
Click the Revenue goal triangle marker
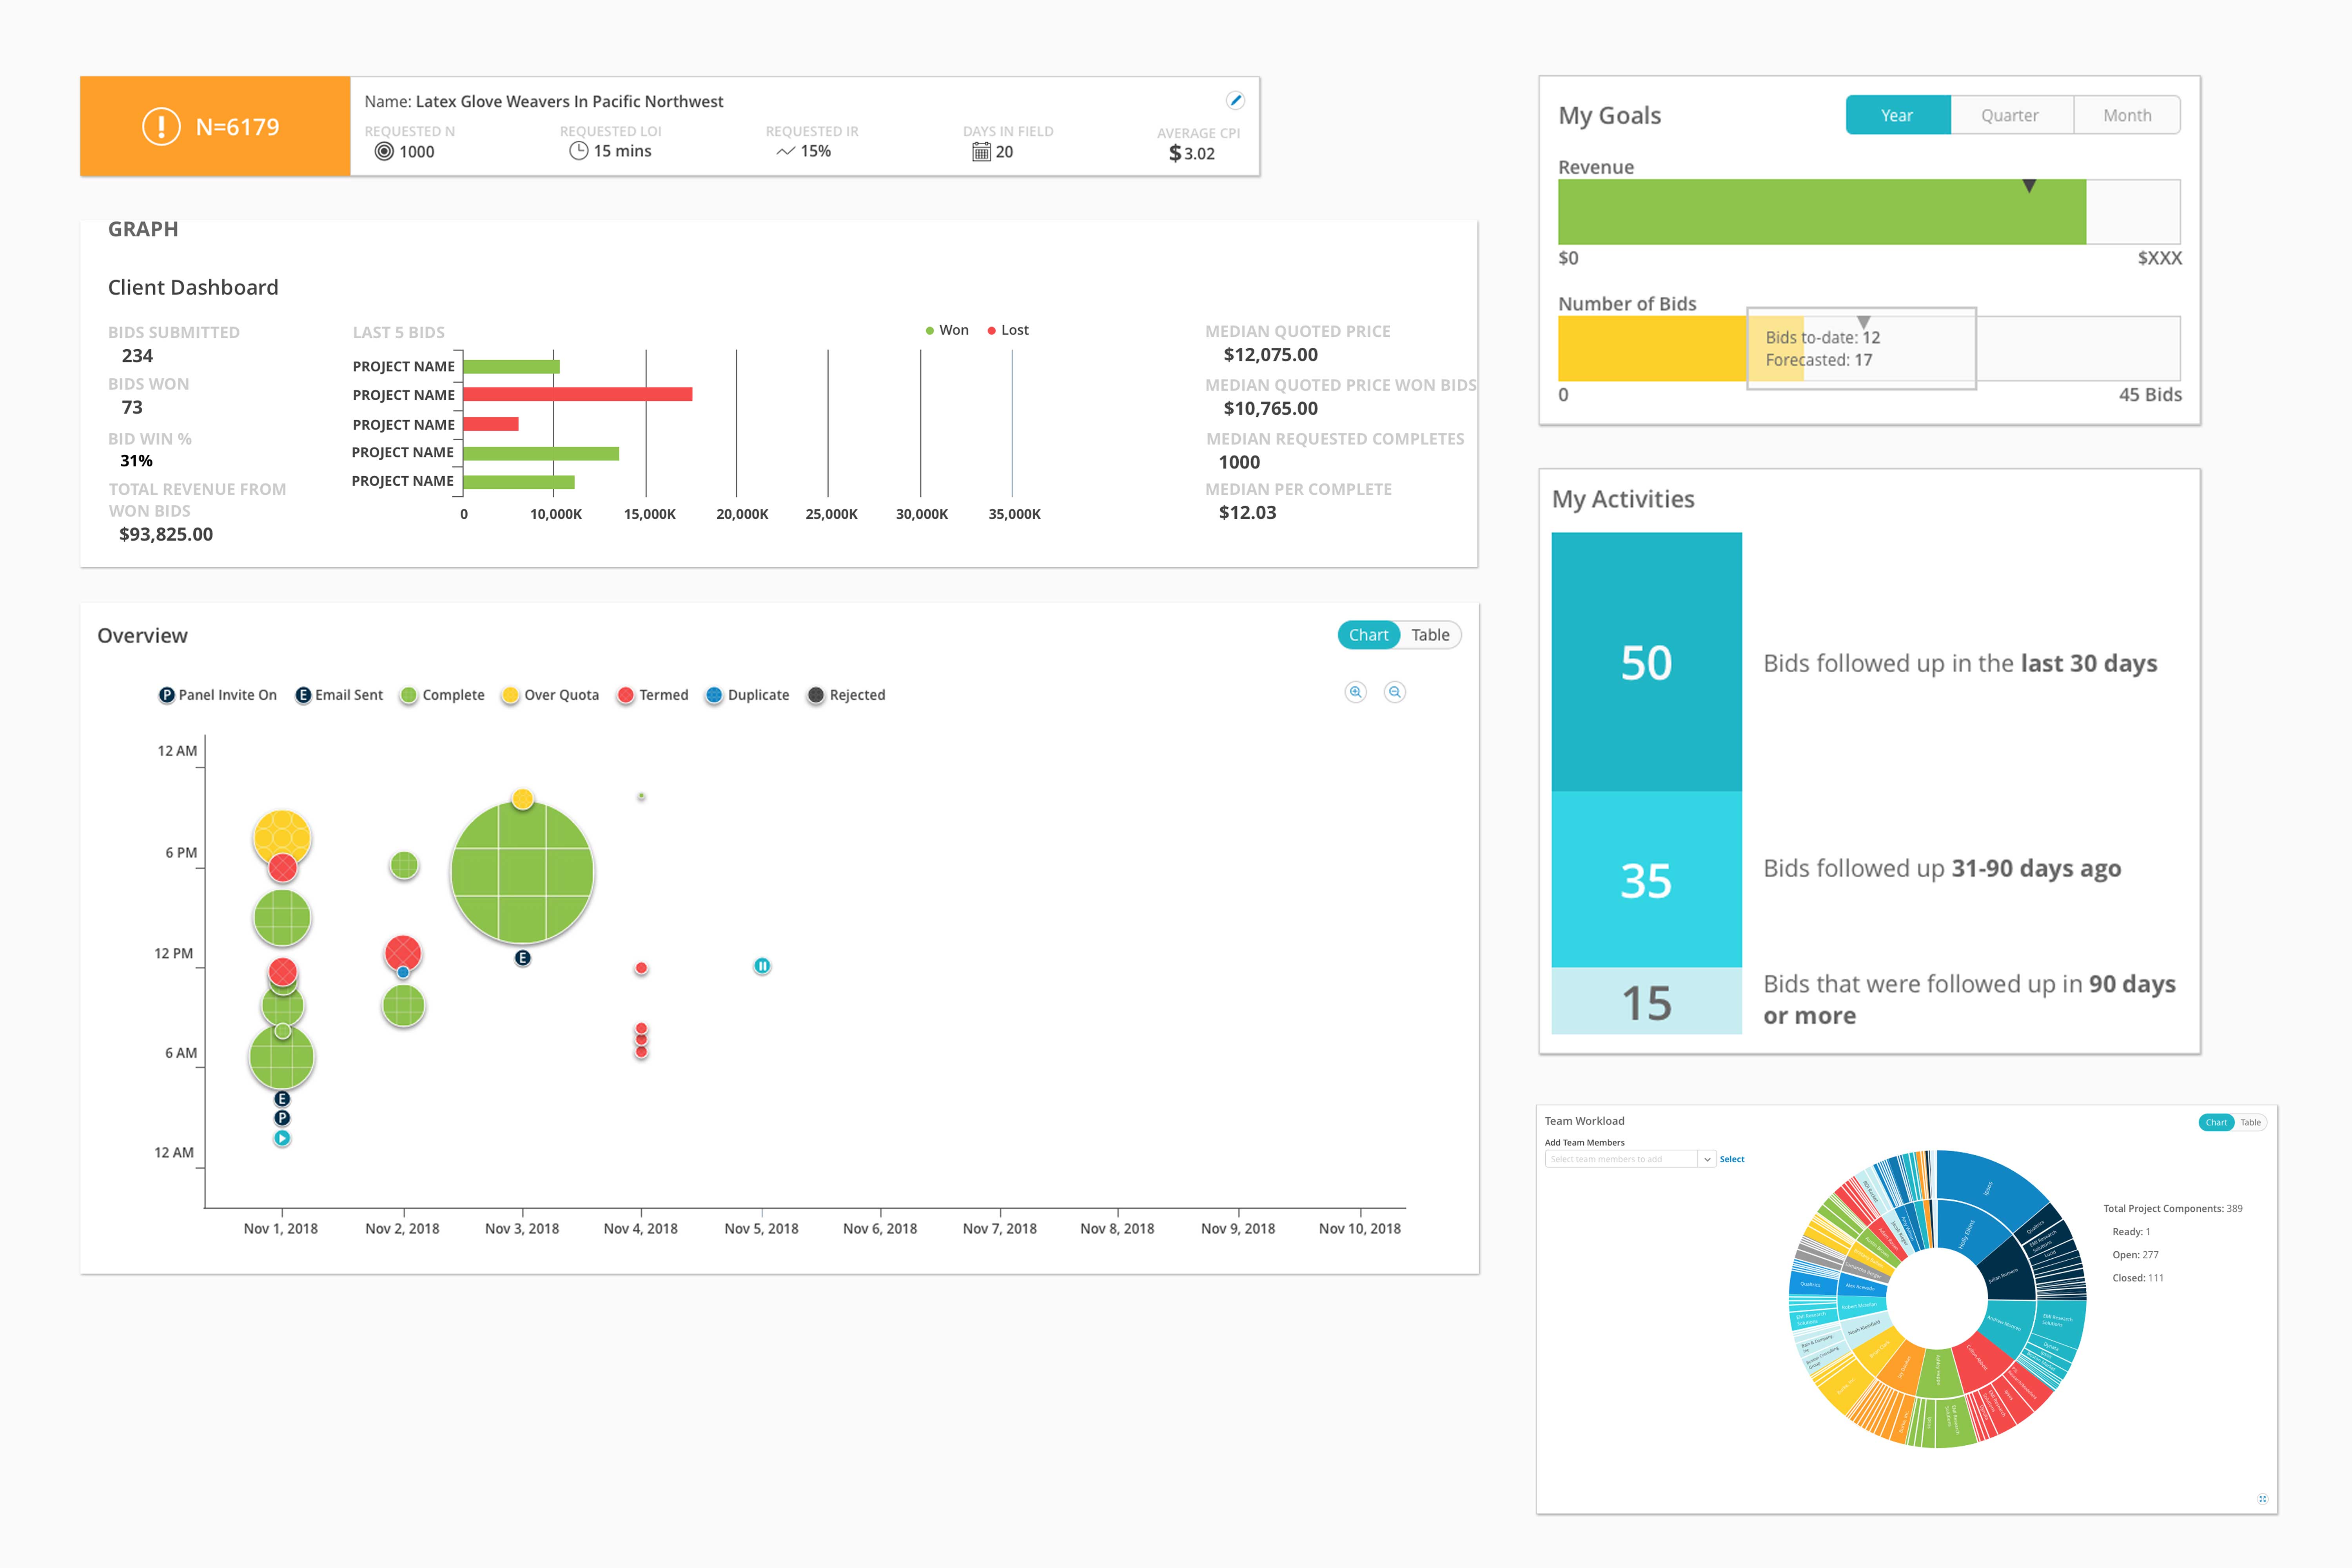[2029, 186]
